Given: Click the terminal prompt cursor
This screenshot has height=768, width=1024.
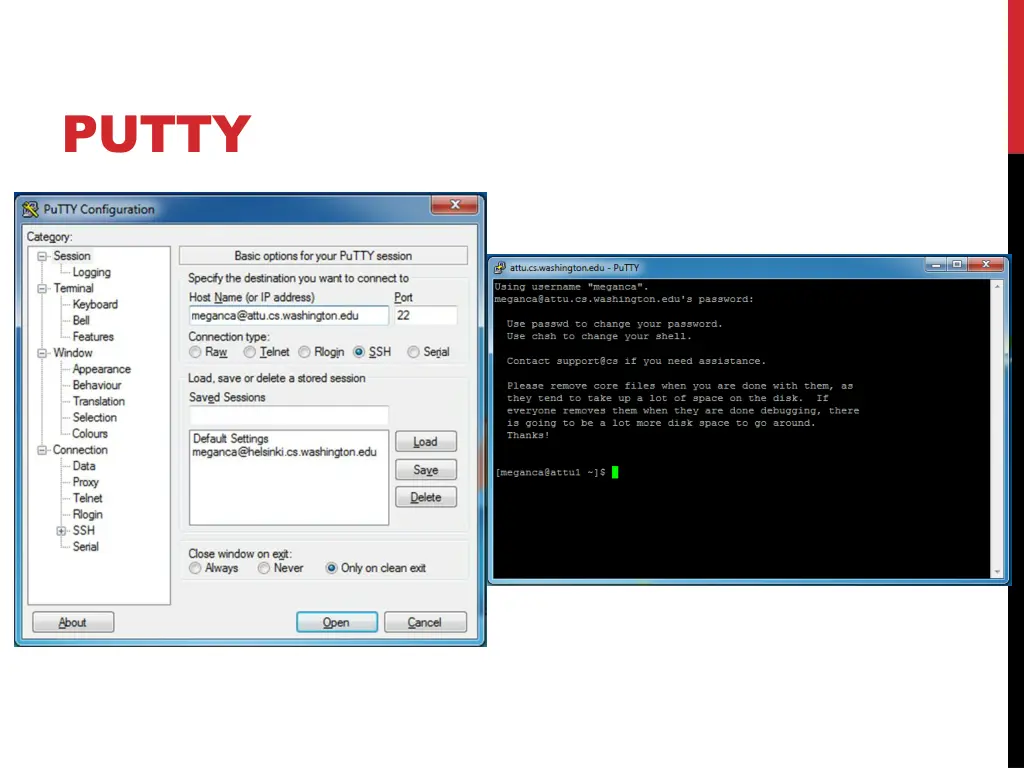Looking at the screenshot, I should click(615, 472).
